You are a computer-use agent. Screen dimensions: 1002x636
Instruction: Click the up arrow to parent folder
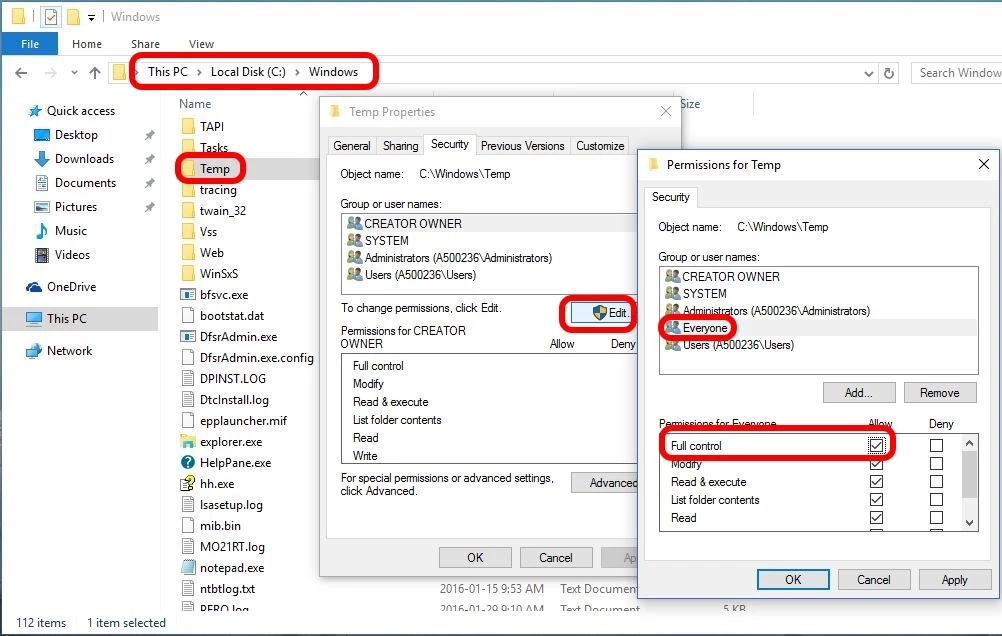tap(95, 73)
